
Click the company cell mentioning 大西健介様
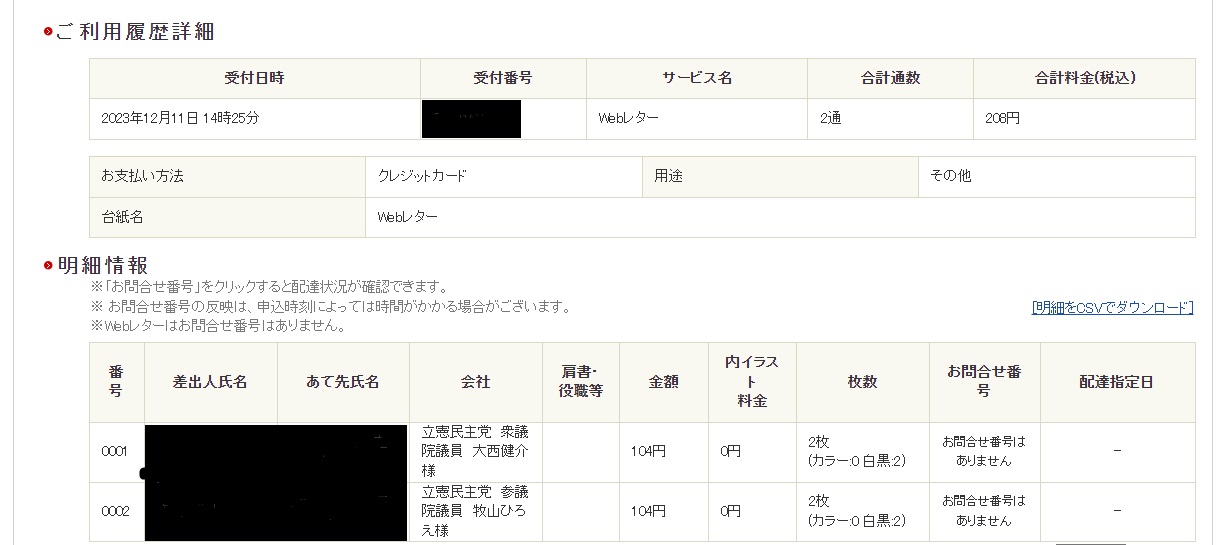click(475, 451)
